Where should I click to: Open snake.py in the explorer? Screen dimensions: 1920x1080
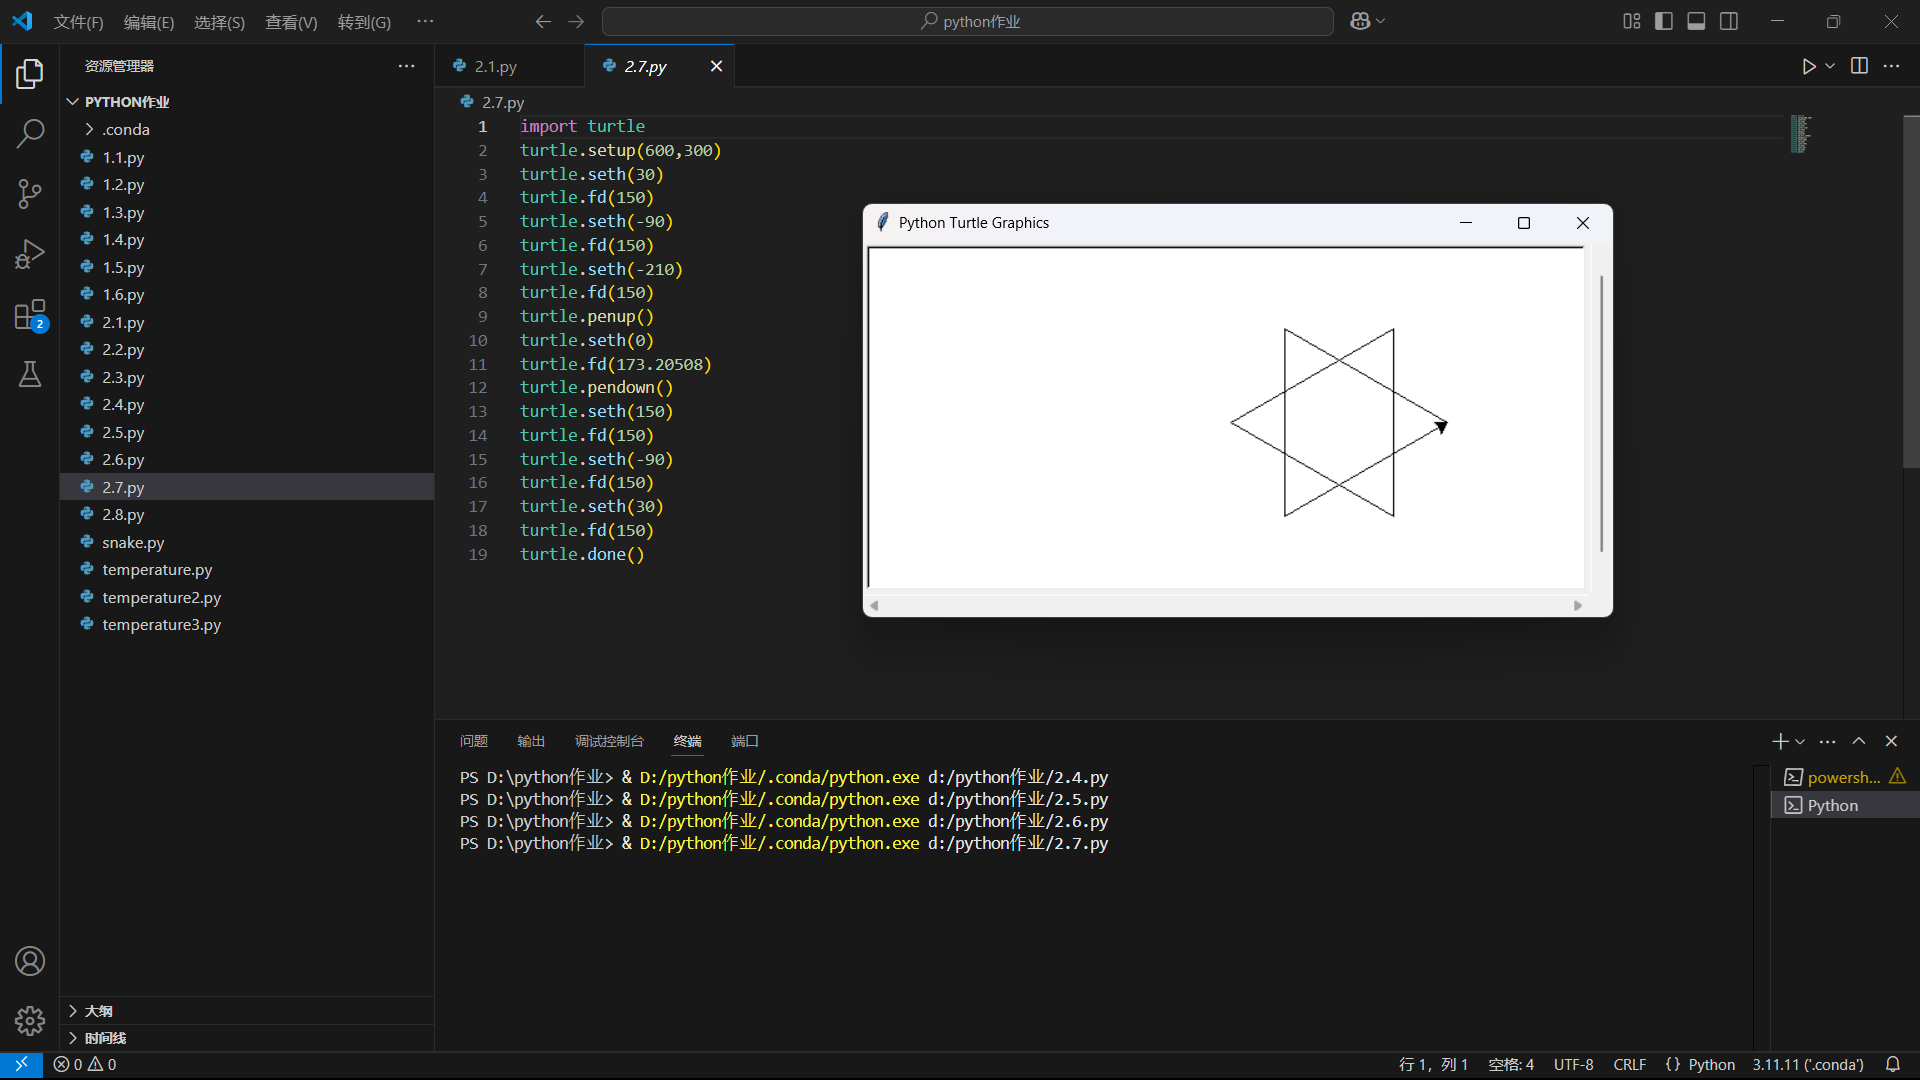click(133, 542)
